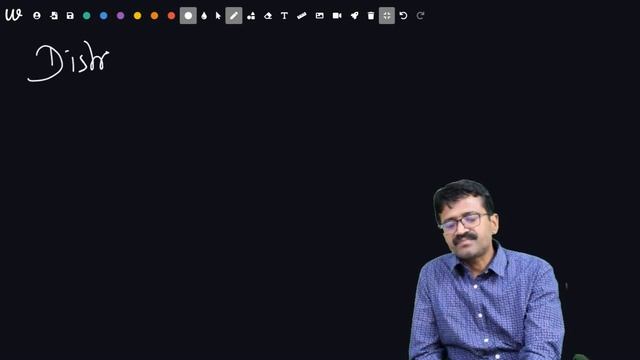Select the pointer cursor tool
This screenshot has width=640, height=360.
tap(218, 16)
